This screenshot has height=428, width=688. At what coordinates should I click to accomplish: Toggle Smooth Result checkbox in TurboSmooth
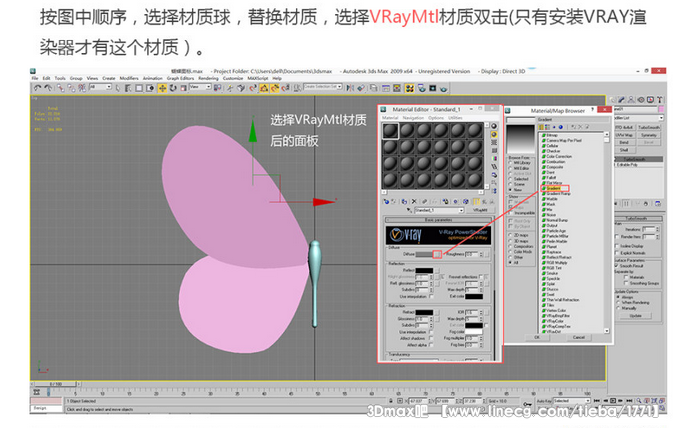(617, 266)
